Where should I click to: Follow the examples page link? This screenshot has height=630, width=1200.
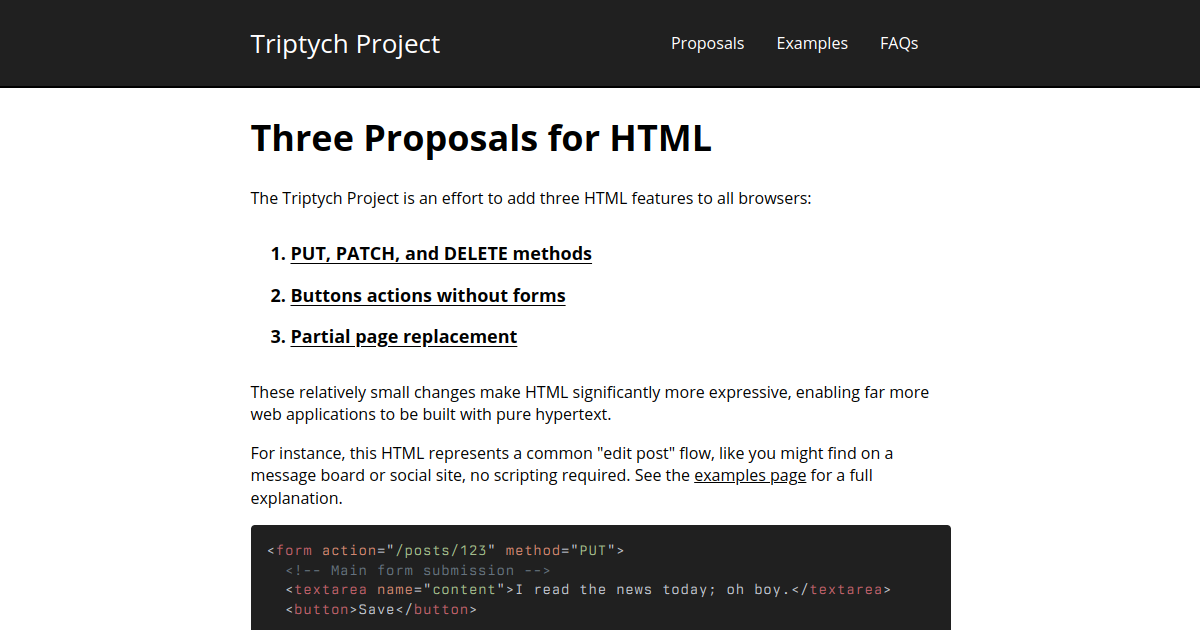(x=750, y=475)
